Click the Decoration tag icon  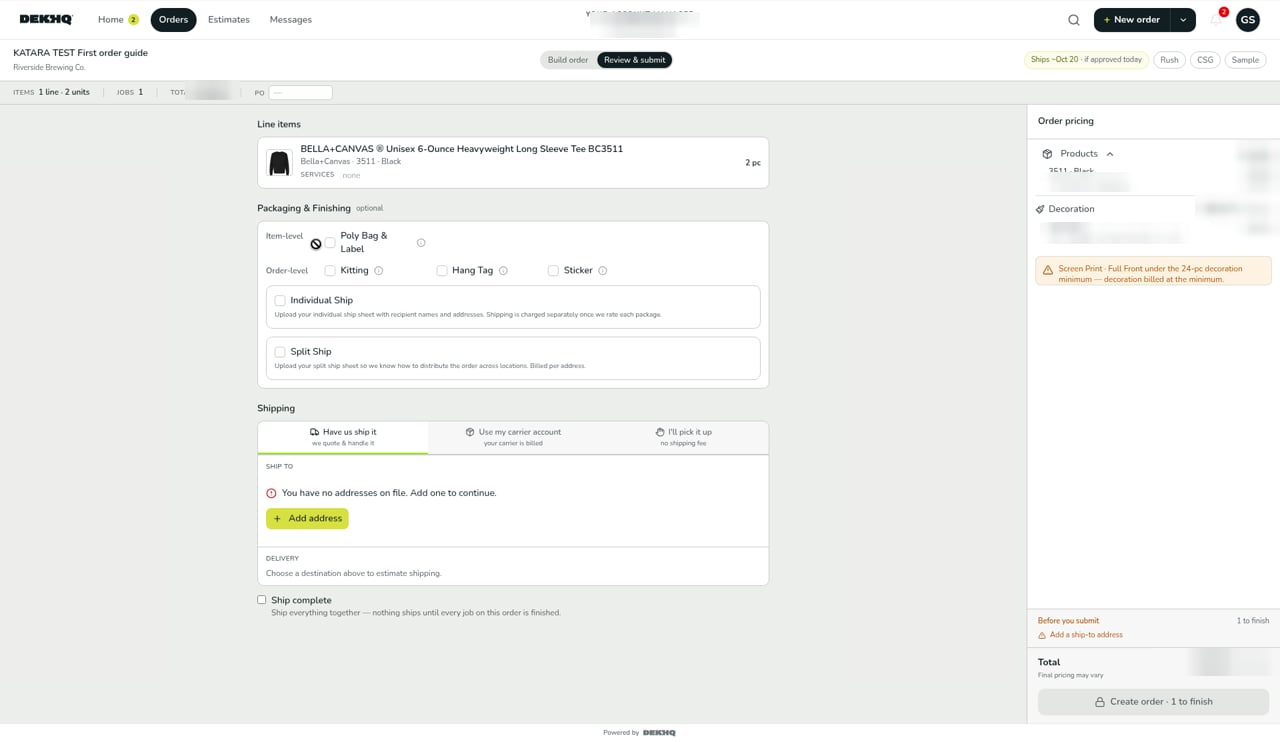pos(1040,209)
